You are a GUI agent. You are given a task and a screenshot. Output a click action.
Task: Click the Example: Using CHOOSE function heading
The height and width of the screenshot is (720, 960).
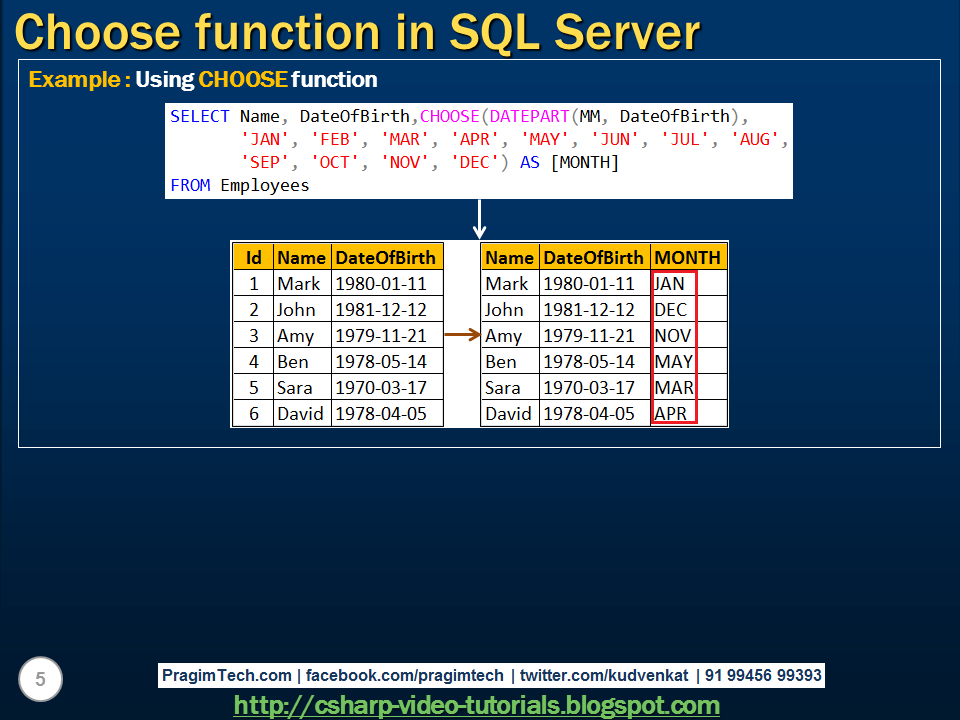(204, 79)
